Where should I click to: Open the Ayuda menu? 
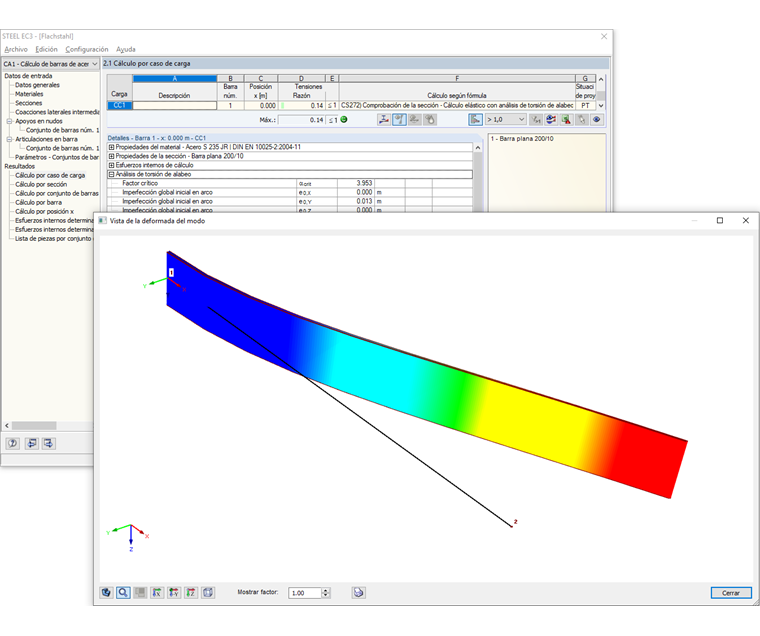point(126,49)
